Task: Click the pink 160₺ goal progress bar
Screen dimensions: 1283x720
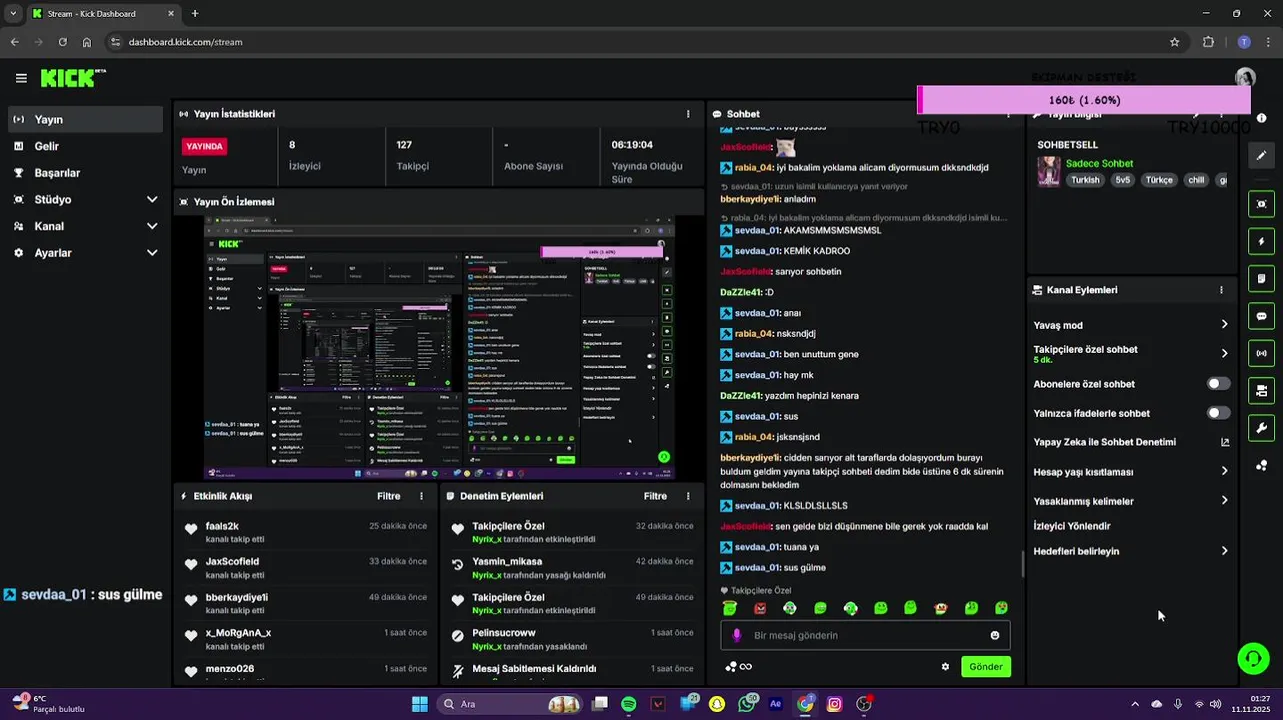Action: 1084,100
